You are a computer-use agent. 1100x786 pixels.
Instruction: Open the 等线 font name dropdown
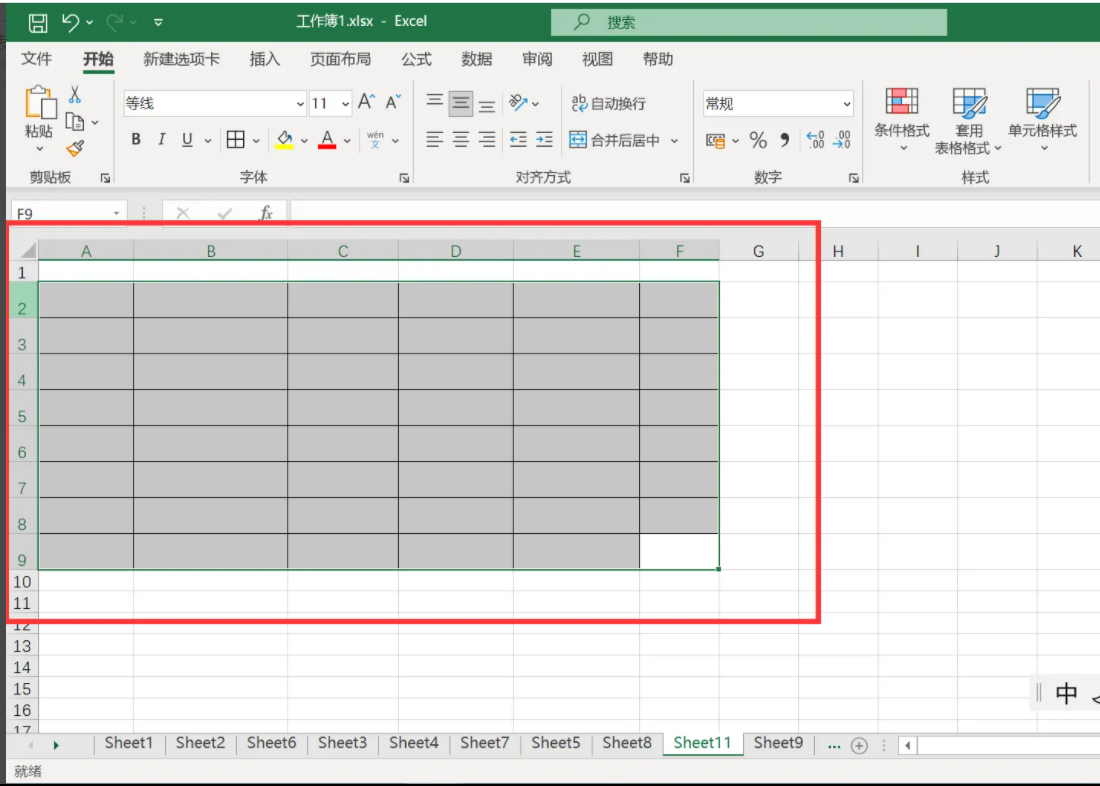300,104
